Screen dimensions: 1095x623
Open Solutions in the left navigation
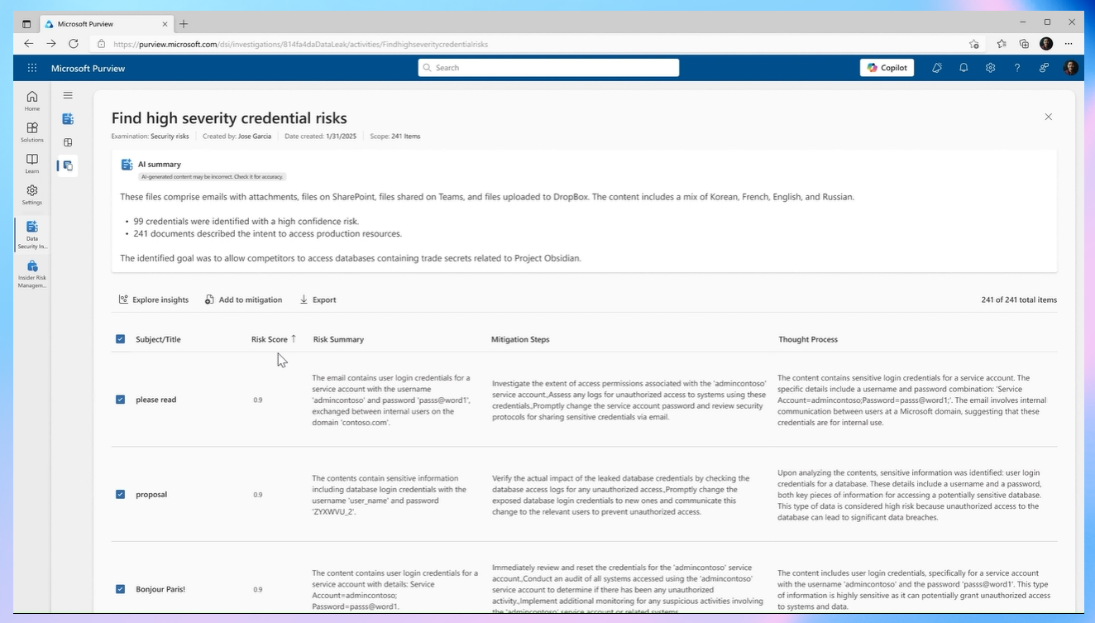pyautogui.click(x=32, y=132)
